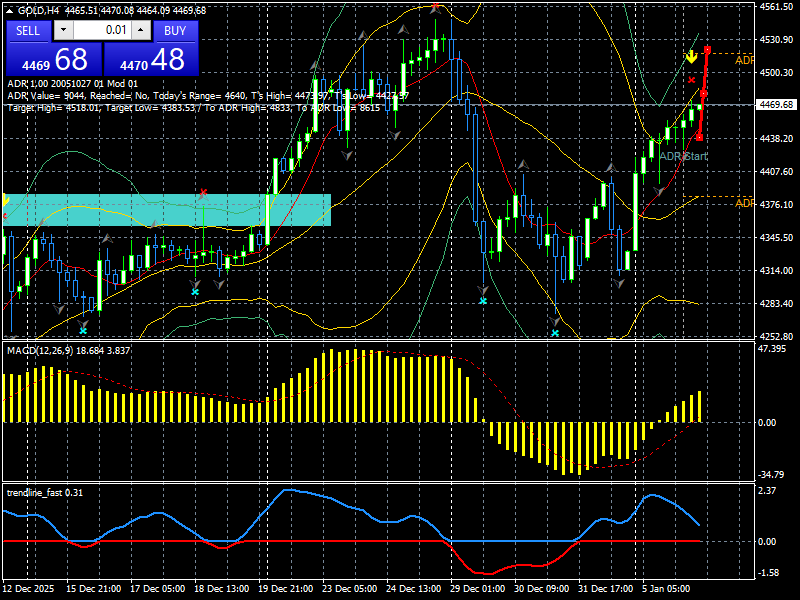Select the red x marker at the chart's top peak
This screenshot has width=800, height=600.
click(x=435, y=8)
